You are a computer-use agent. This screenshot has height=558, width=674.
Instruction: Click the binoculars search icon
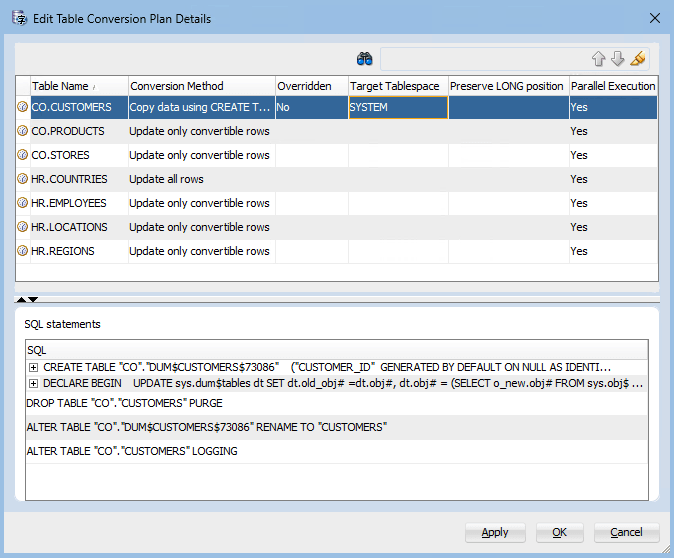tap(365, 58)
